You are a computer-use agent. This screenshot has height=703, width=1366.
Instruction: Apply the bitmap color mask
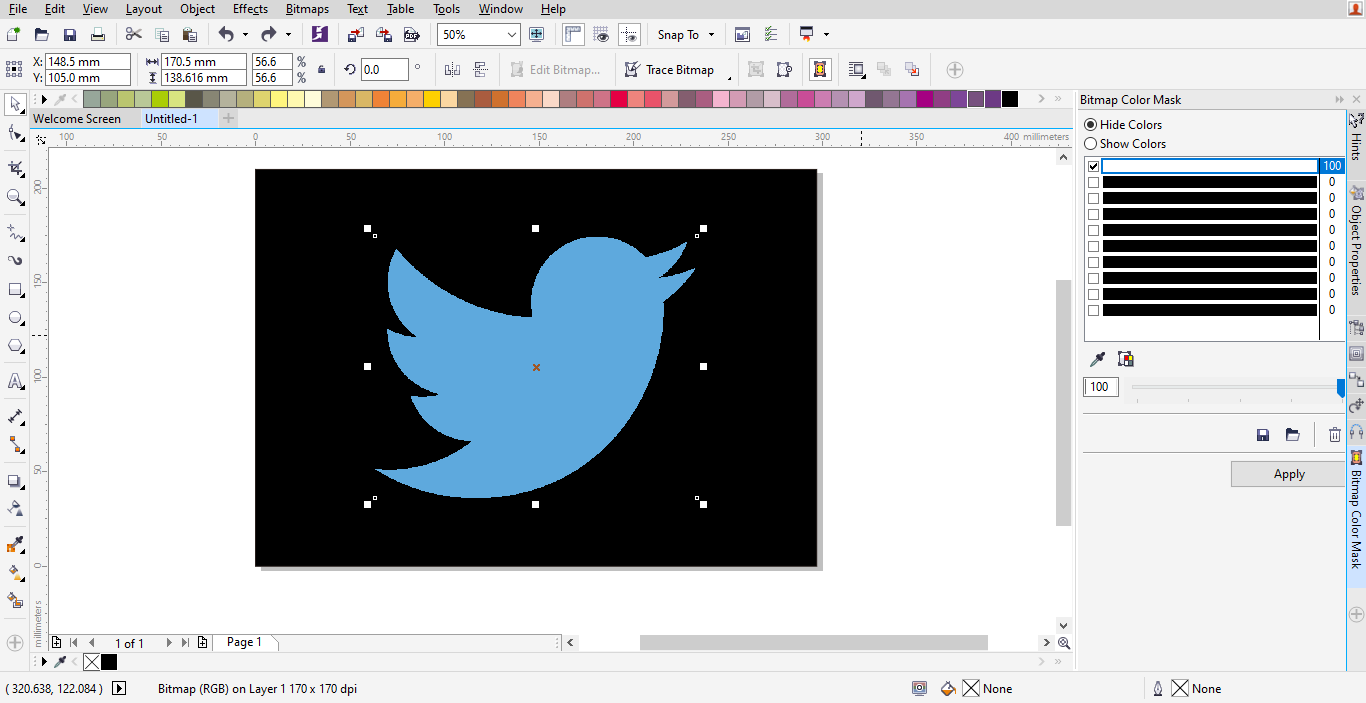1288,473
